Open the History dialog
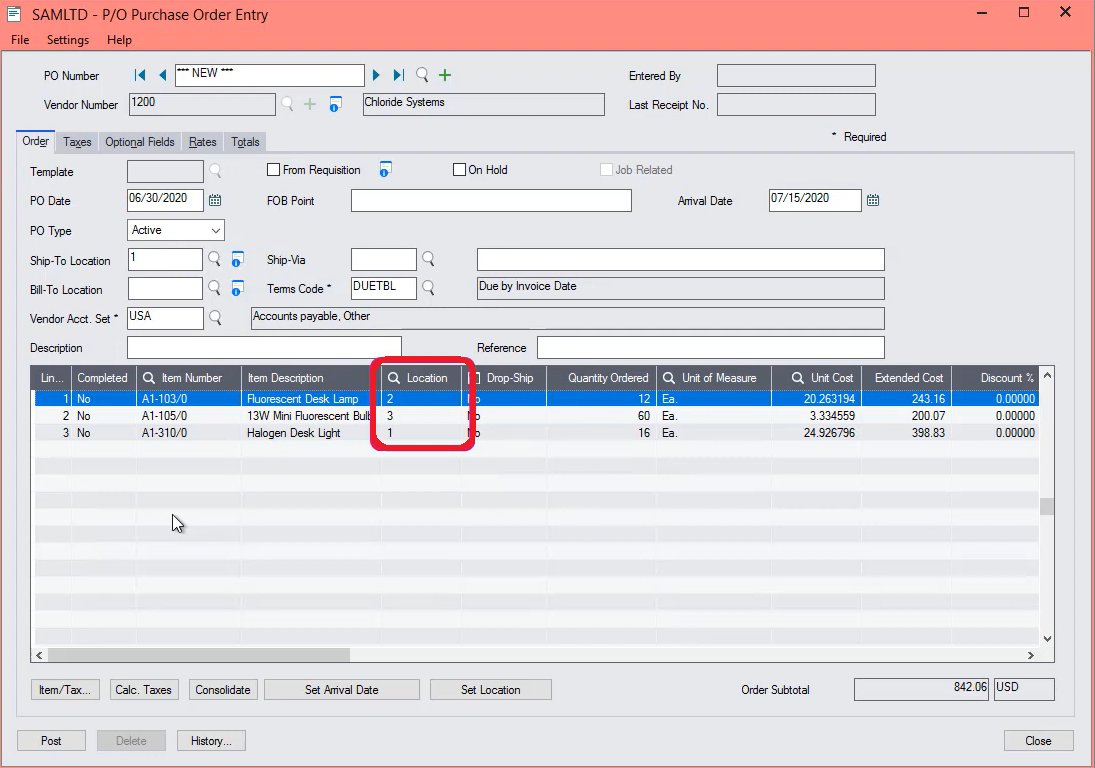 click(210, 740)
